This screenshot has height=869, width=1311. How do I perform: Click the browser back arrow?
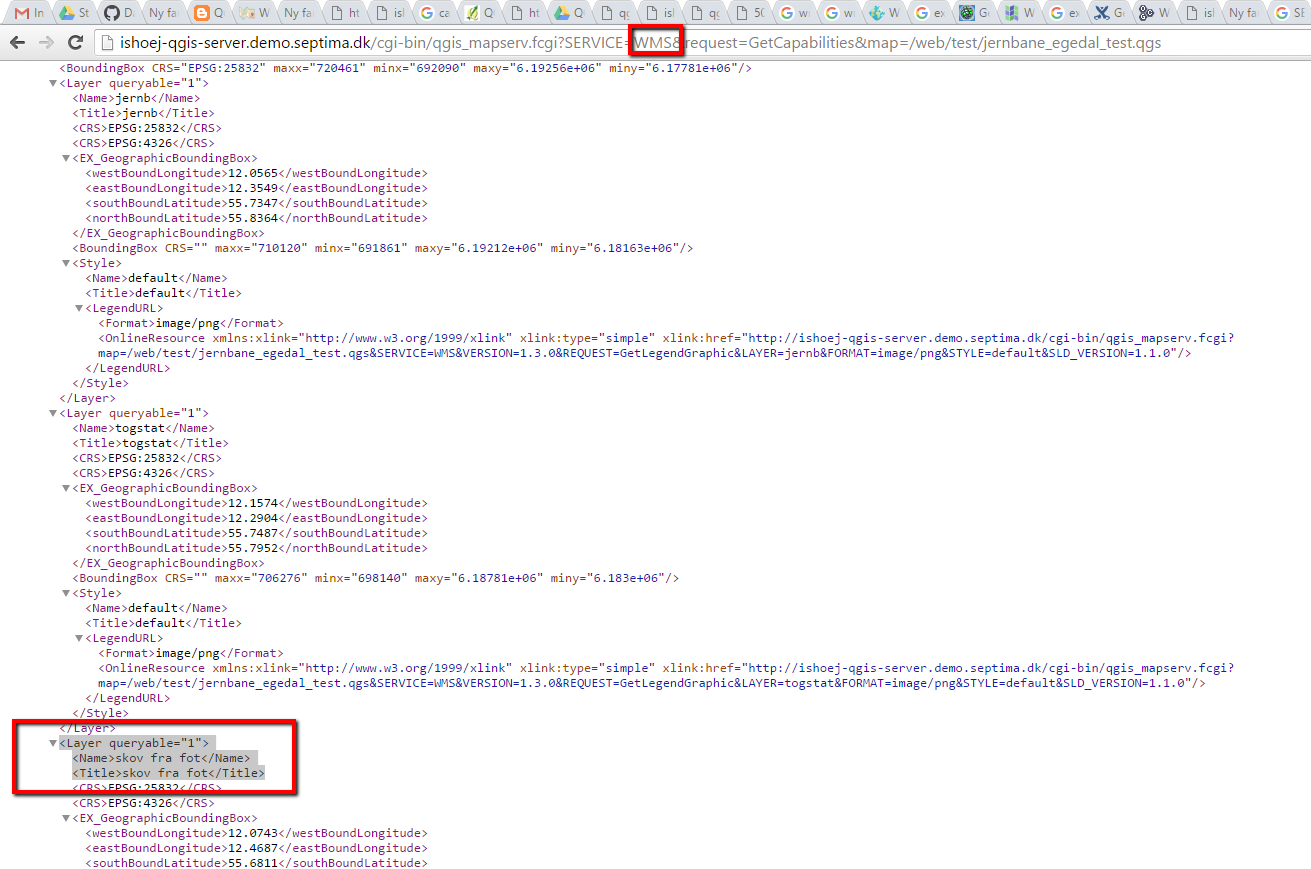point(17,43)
